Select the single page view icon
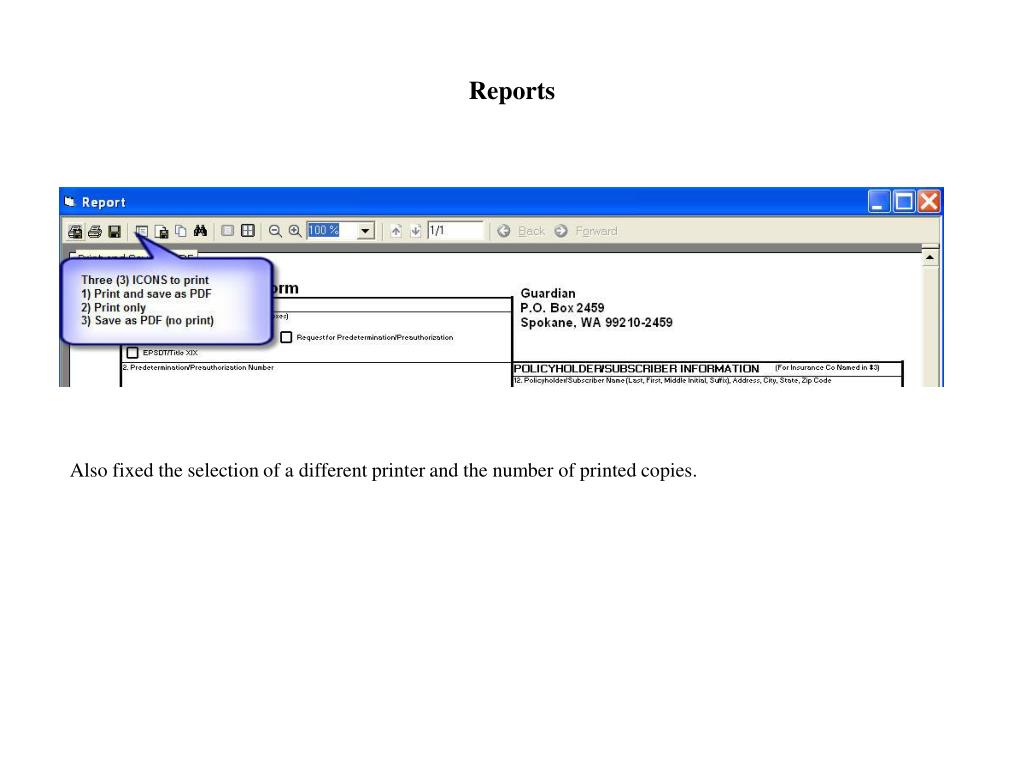Screen dimensions: 1024x768 (227, 231)
